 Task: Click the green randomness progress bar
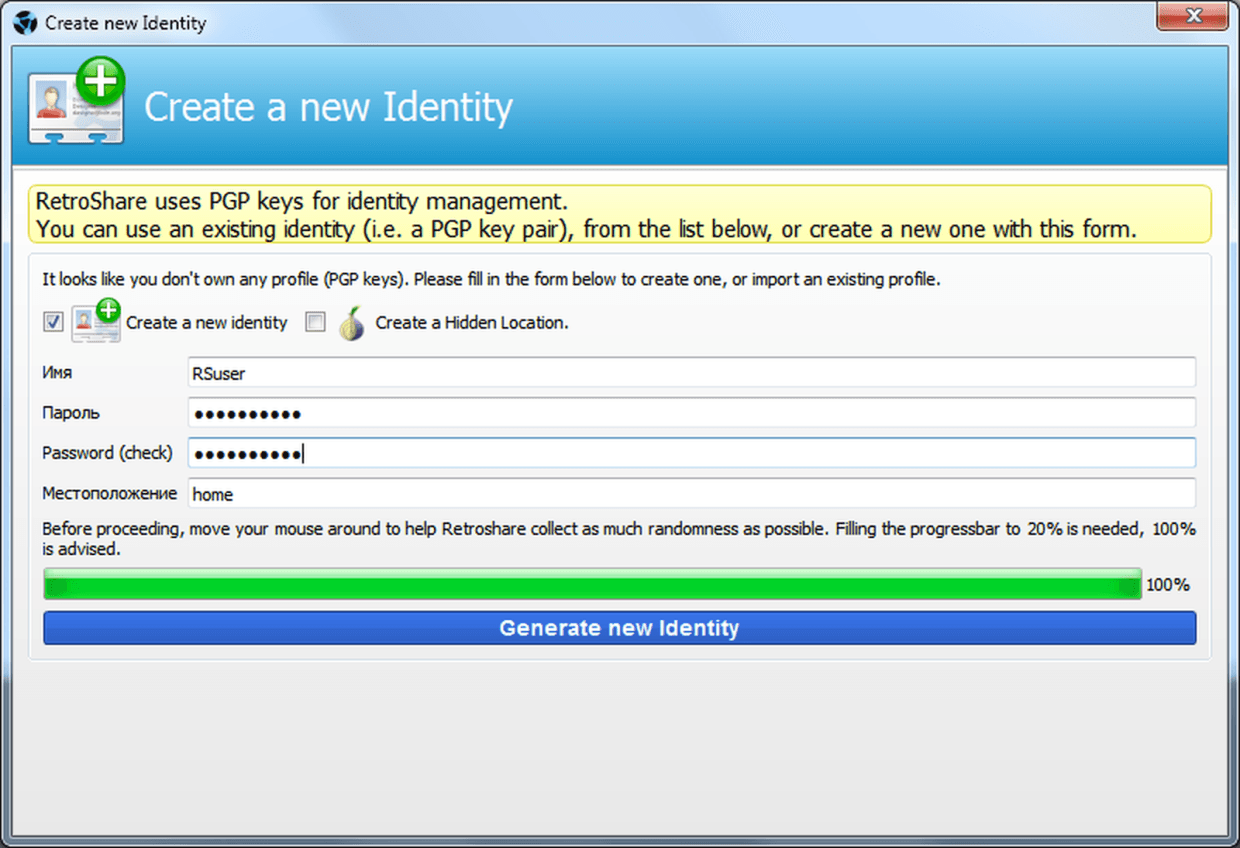click(x=591, y=585)
